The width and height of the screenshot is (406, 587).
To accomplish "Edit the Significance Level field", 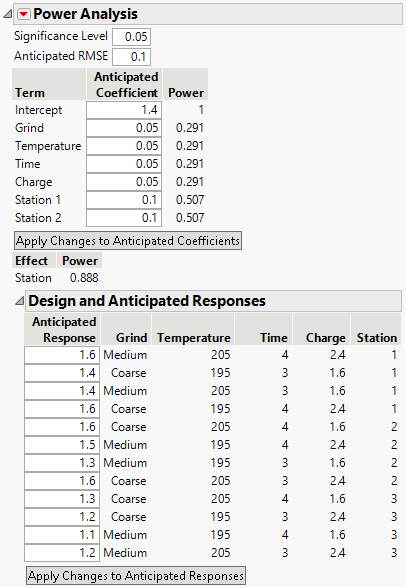I will click(x=131, y=37).
